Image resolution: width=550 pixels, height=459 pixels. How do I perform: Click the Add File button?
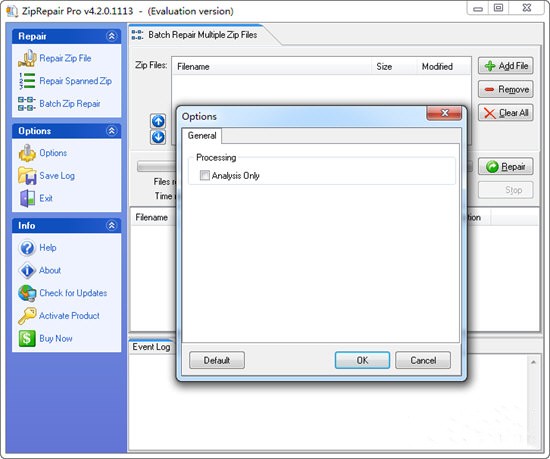[x=505, y=66]
